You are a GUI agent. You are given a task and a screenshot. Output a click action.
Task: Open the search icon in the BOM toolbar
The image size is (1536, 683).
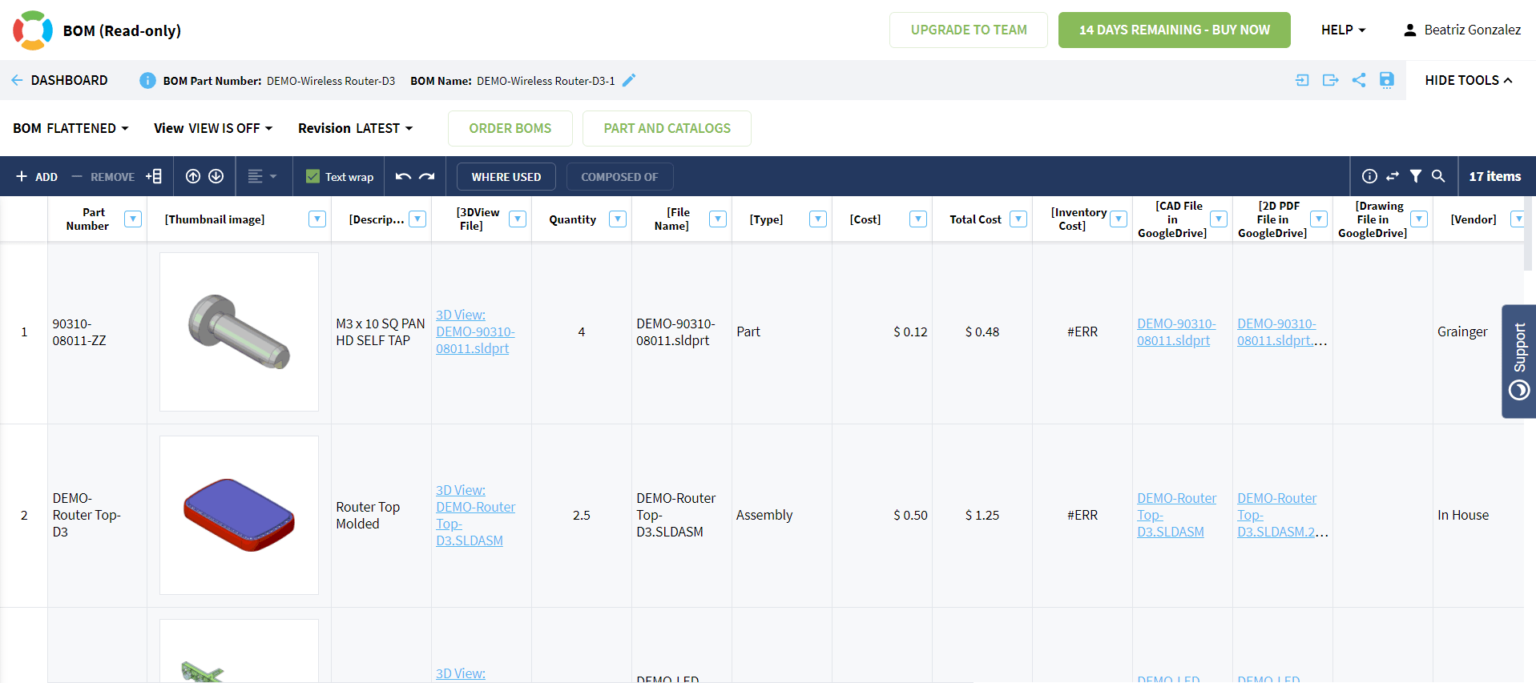pos(1438,175)
